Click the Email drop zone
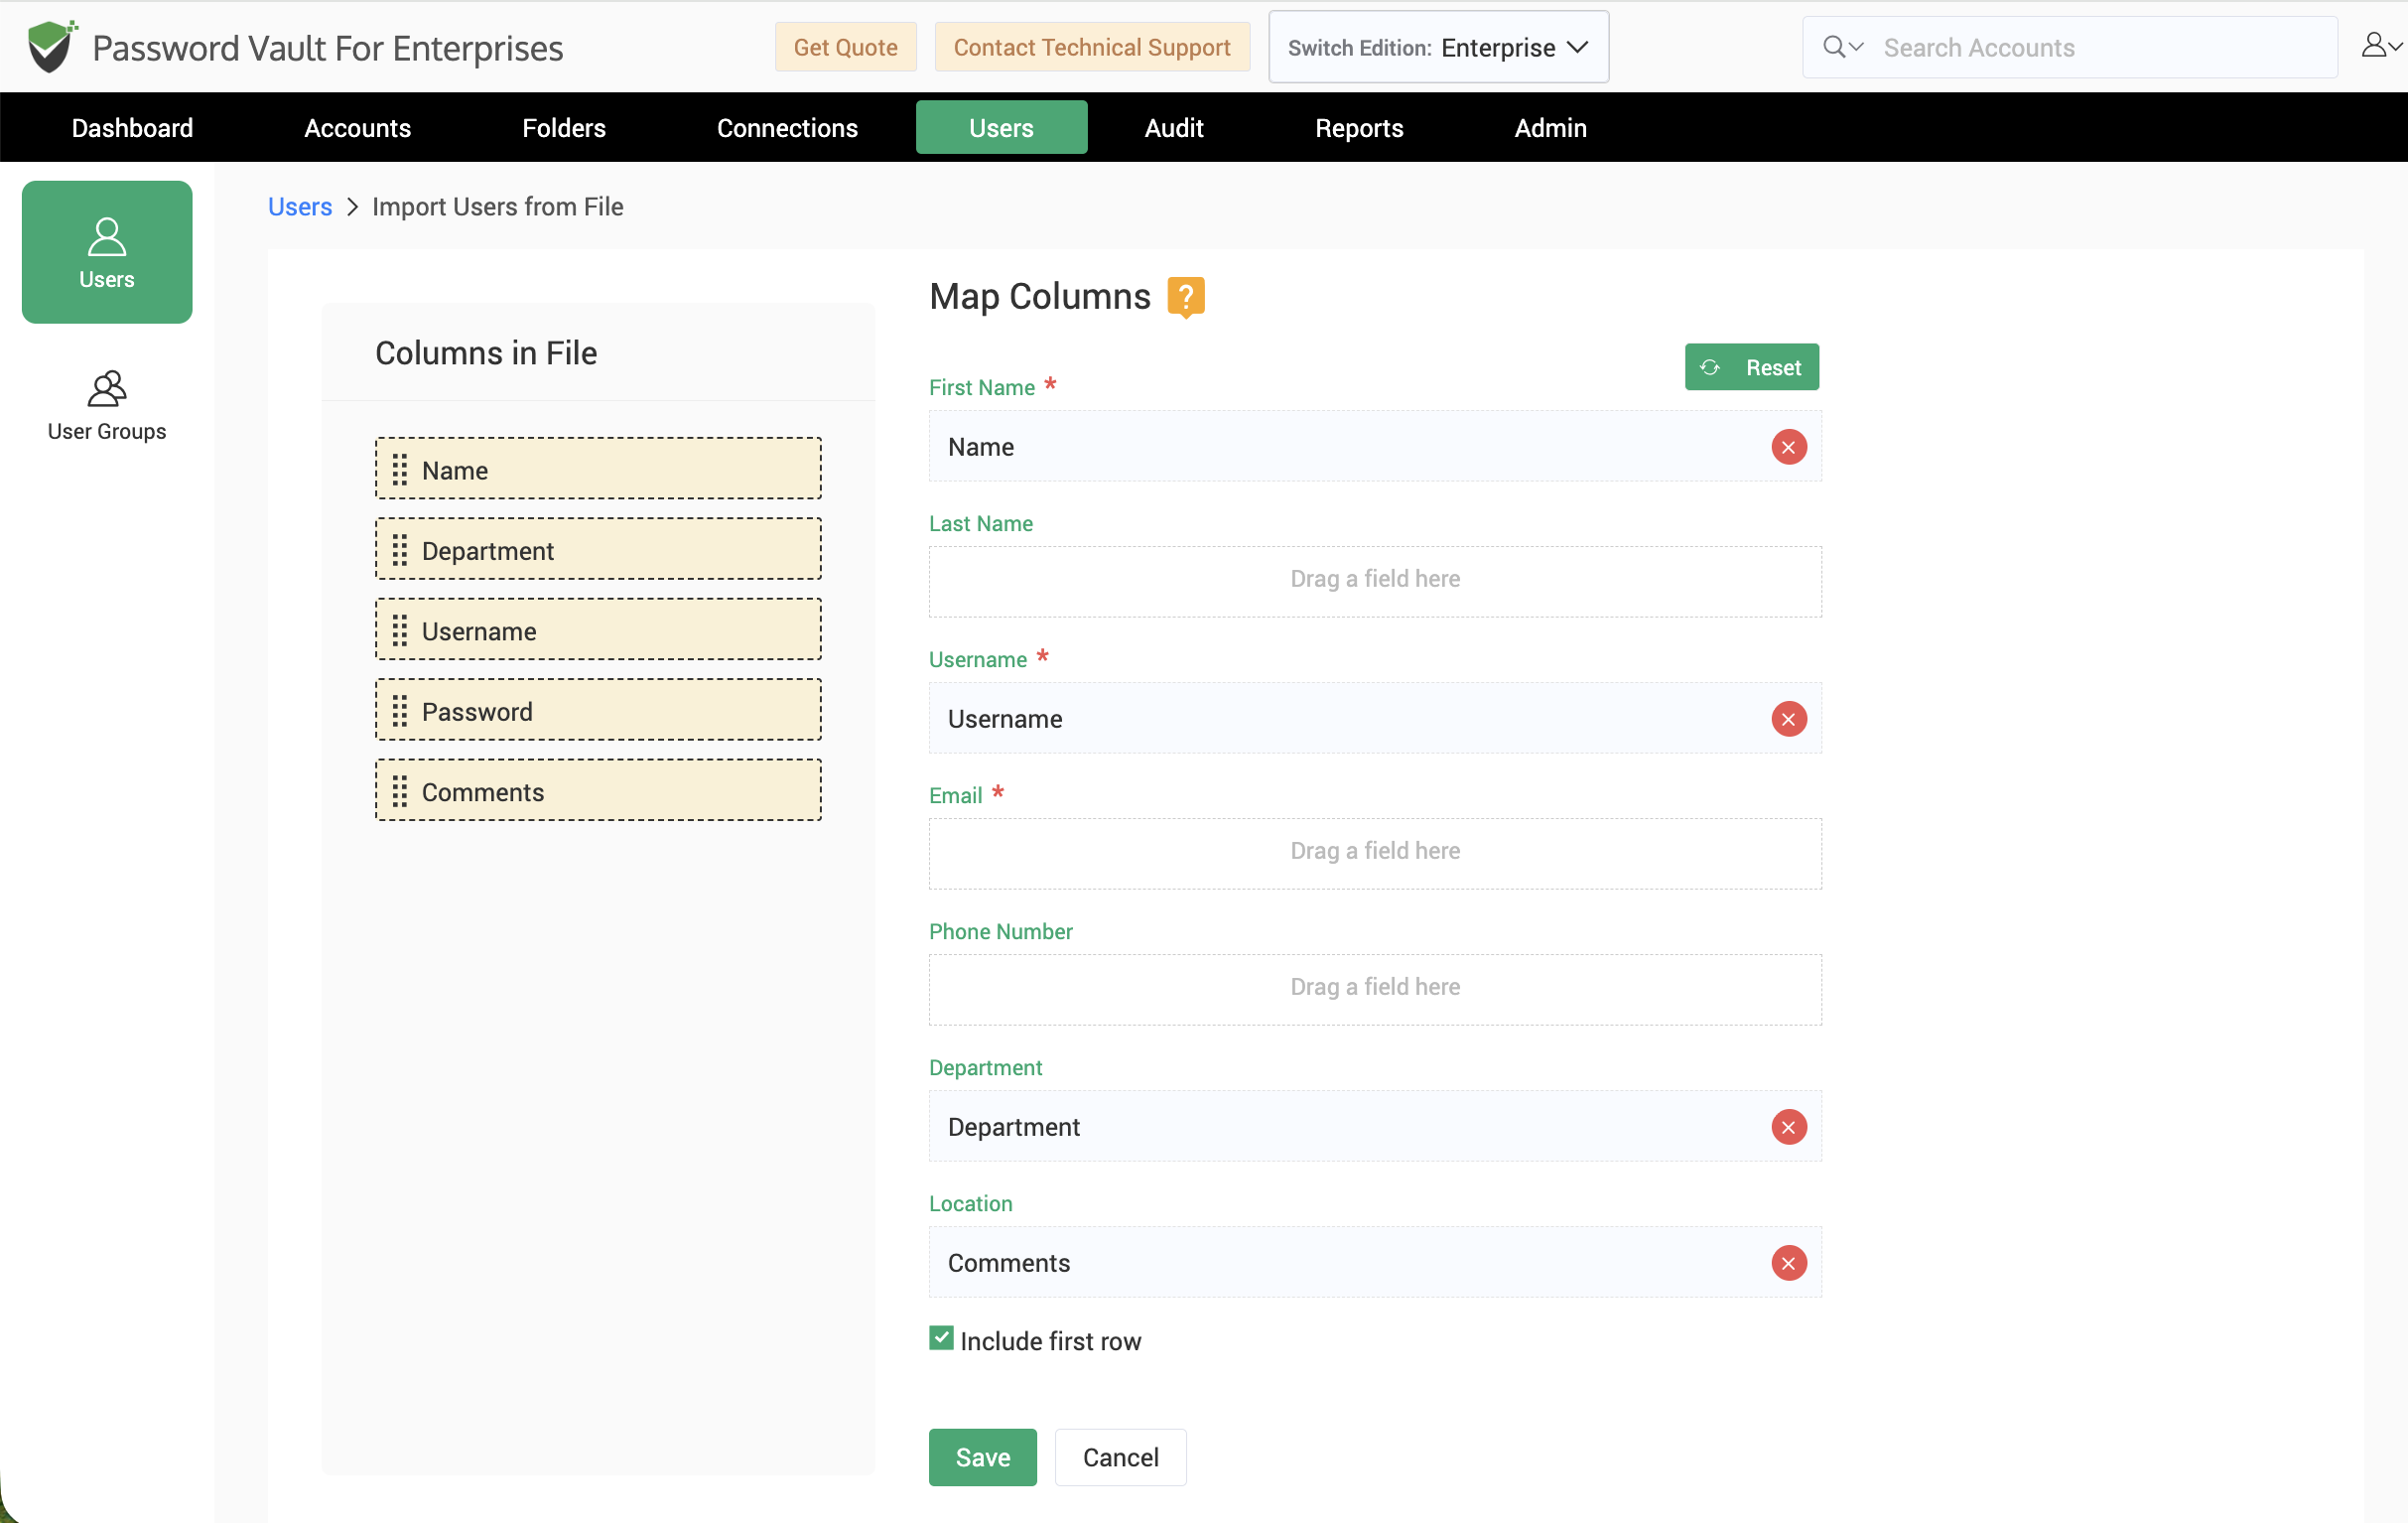This screenshot has height=1523, width=2408. 1375,853
